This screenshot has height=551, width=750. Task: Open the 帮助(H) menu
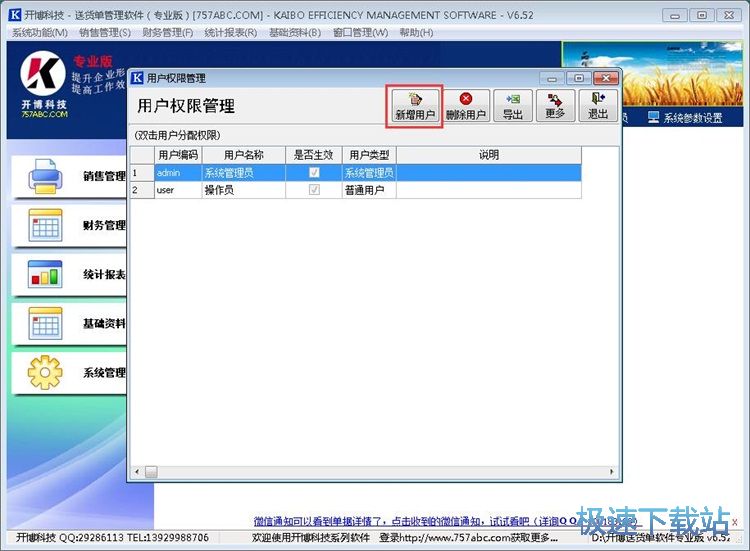coord(416,33)
